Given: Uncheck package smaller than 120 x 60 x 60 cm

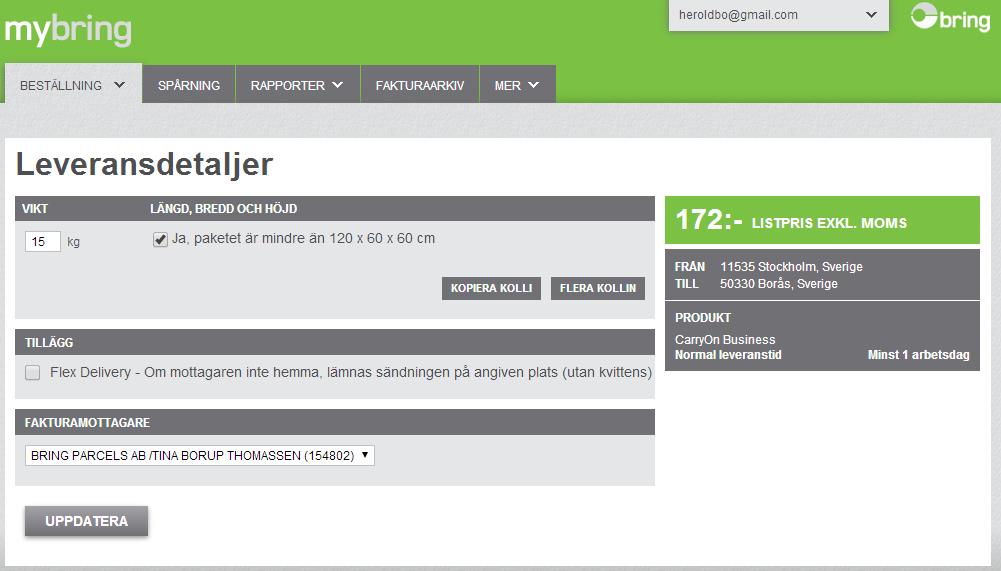Looking at the screenshot, I should click(x=160, y=240).
